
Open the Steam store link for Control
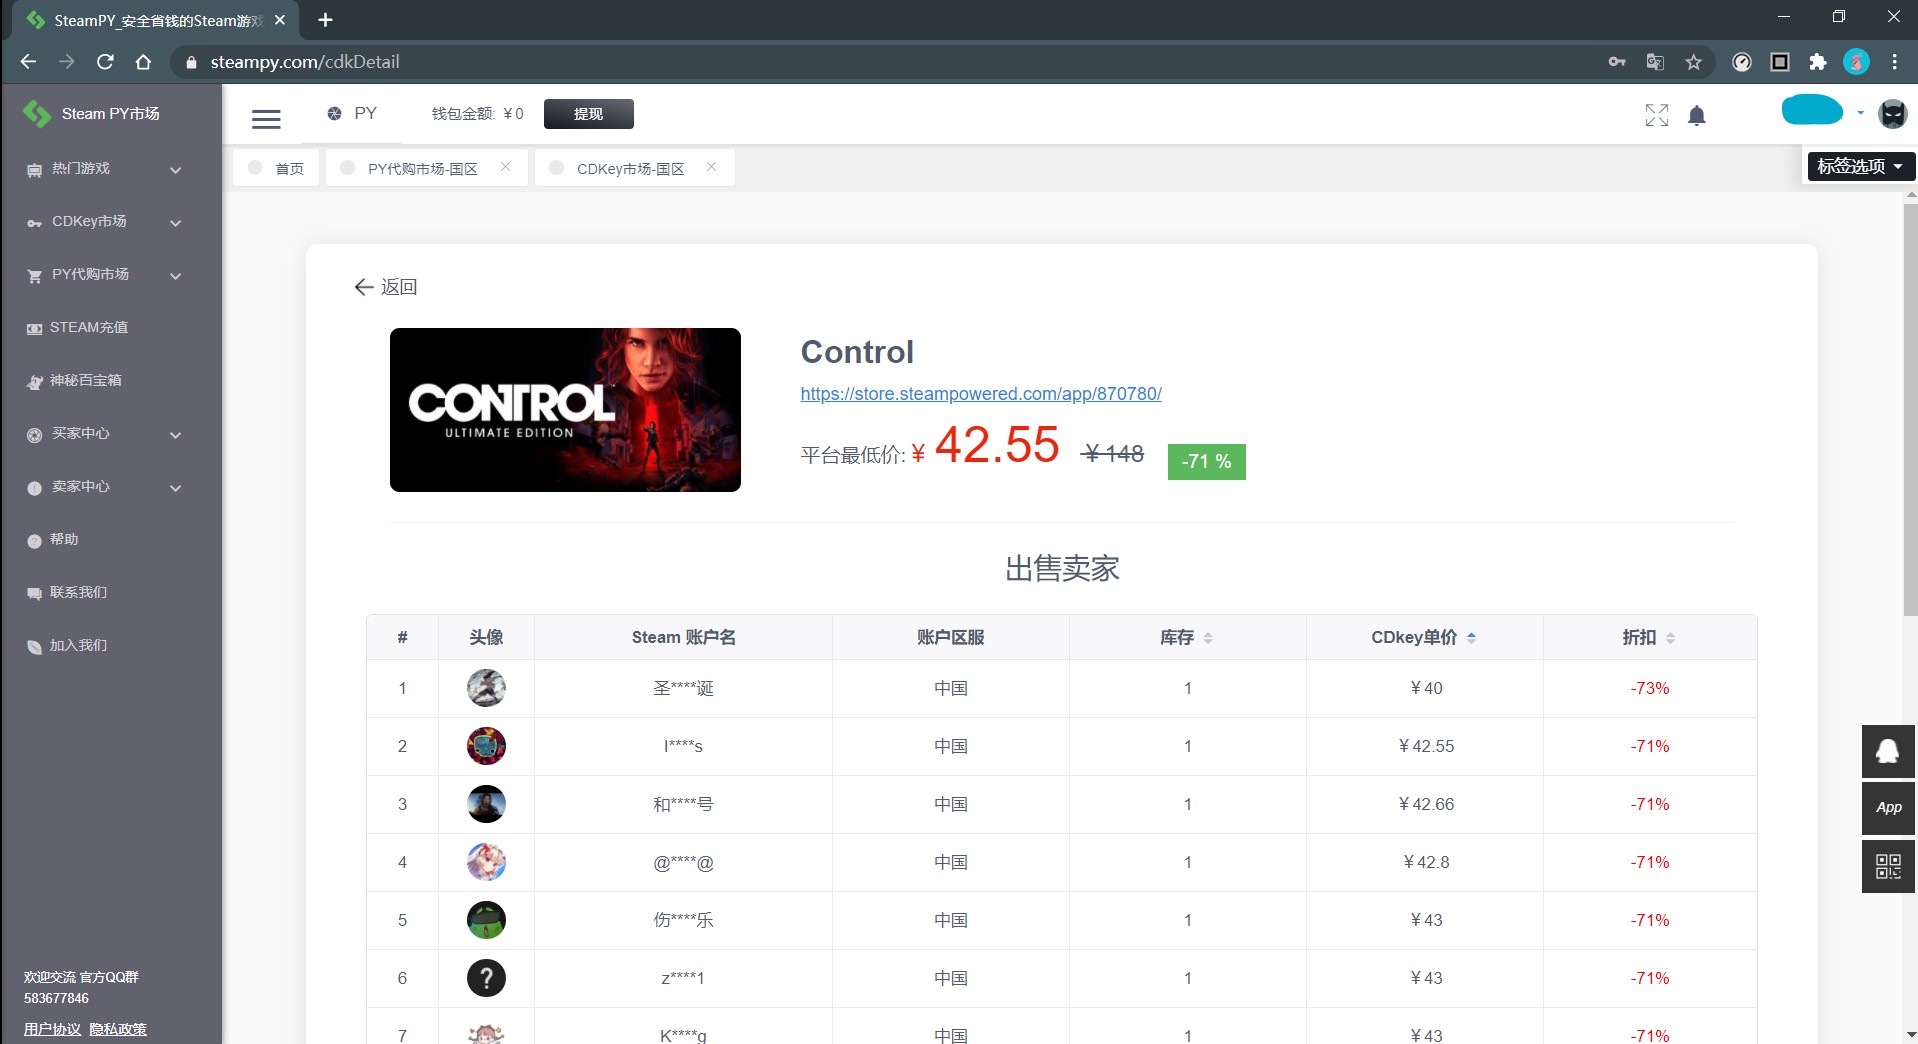coord(981,394)
